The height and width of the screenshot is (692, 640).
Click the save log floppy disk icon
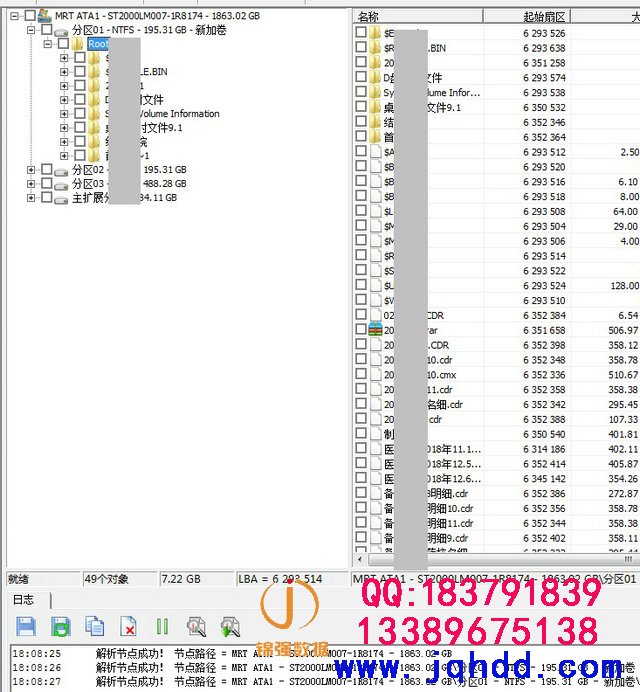tap(26, 627)
